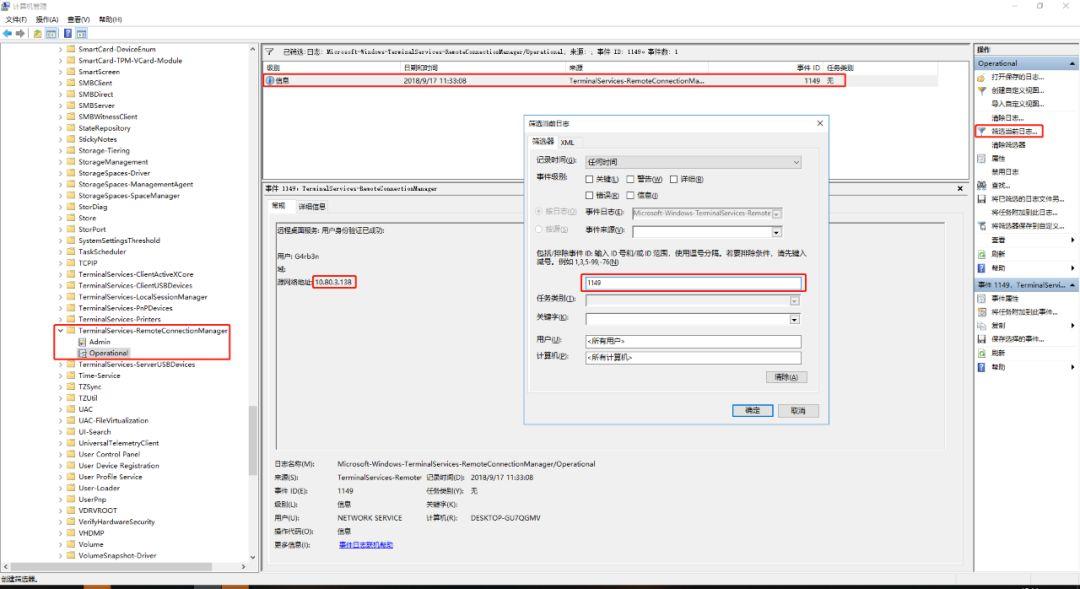1080x589 pixels.
Task: Collapse the TerminalServices-RemoteConnectionManager tree node
Action: pos(61,331)
